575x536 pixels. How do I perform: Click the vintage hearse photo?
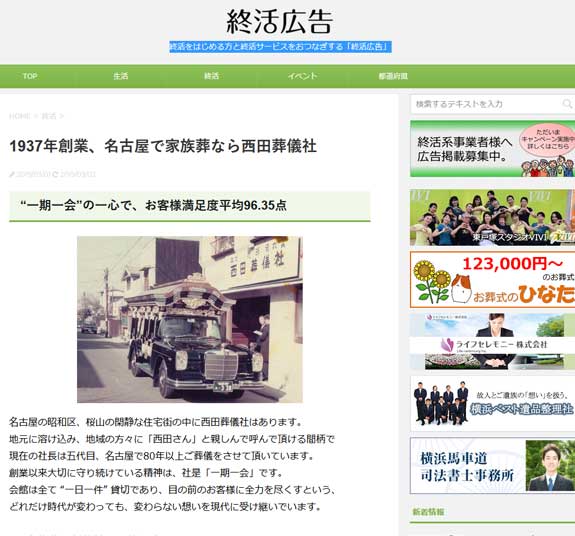coord(190,319)
